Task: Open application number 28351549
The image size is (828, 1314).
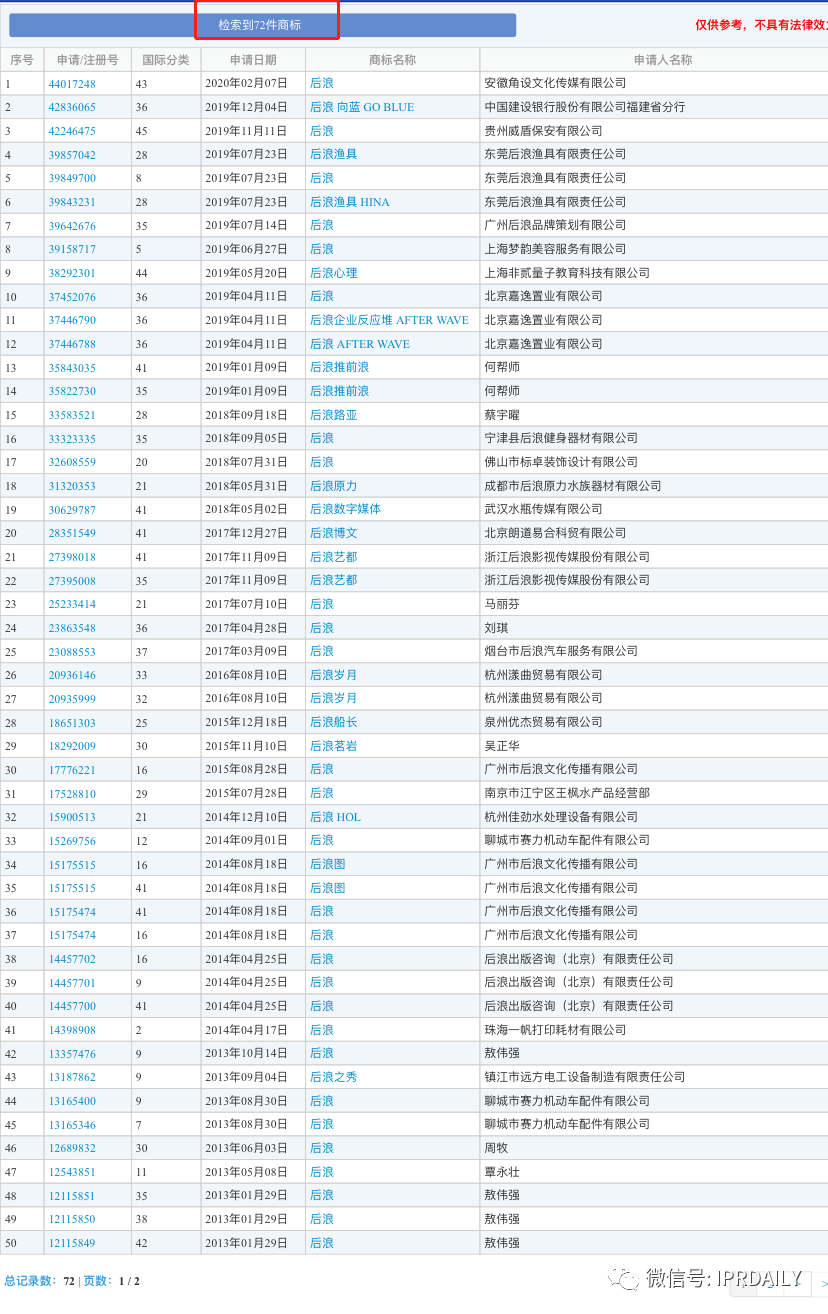Action: coord(72,533)
